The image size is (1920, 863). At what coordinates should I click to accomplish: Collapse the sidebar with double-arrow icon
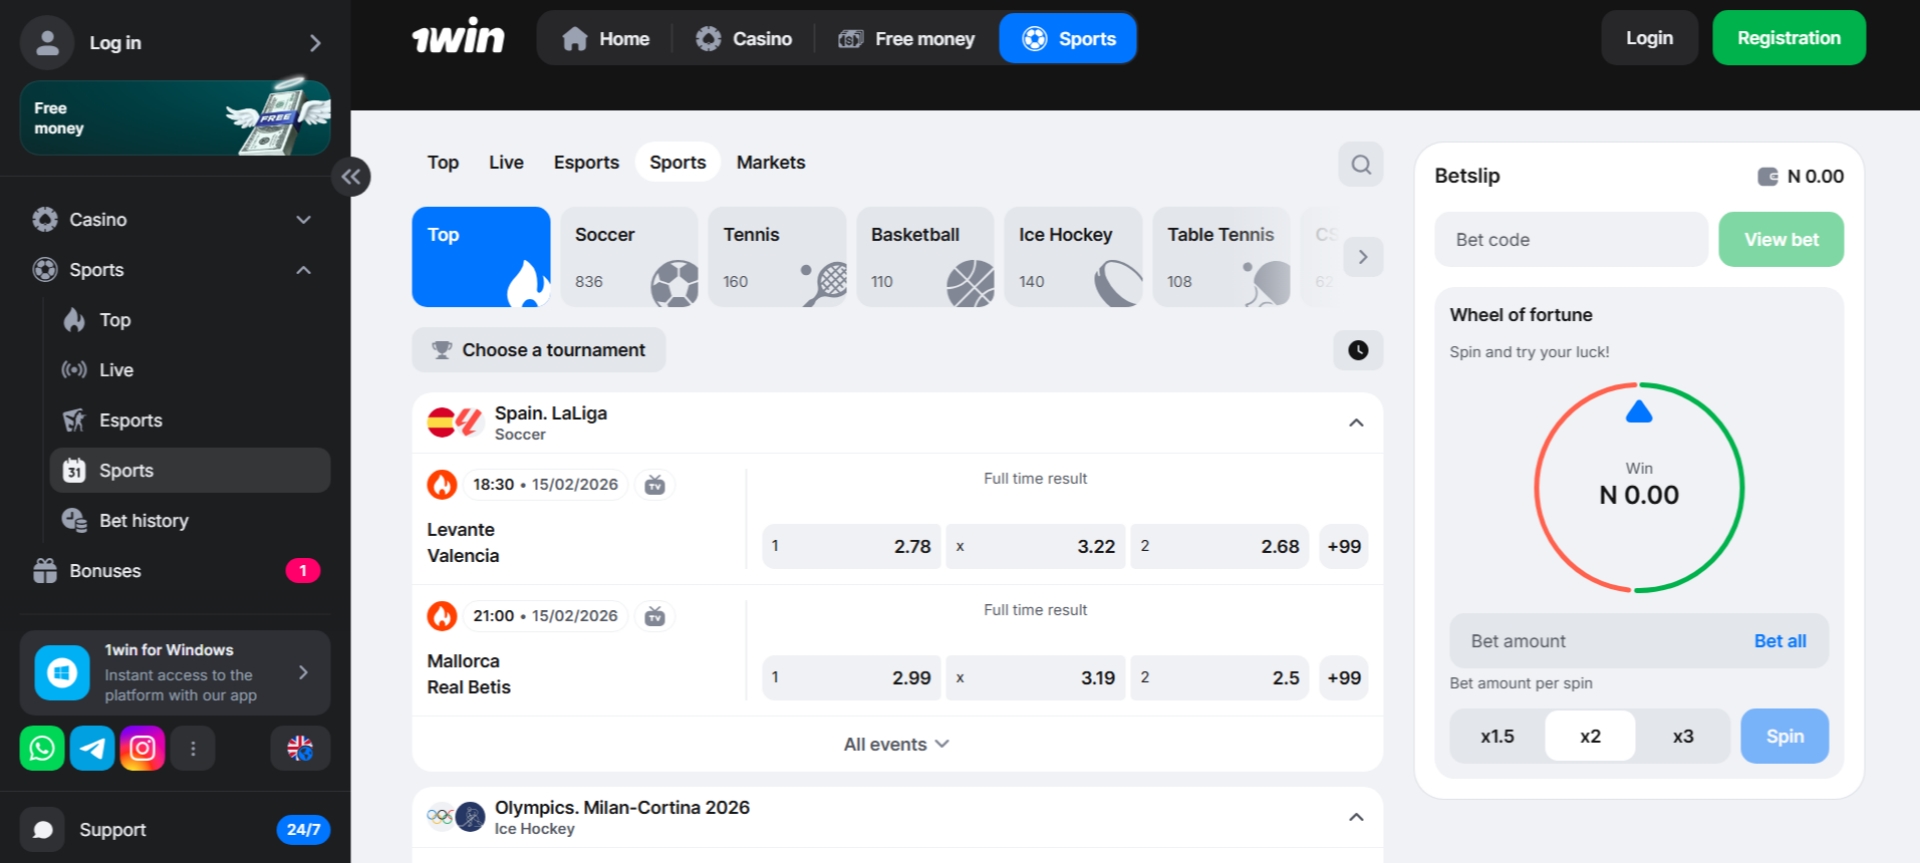(x=351, y=177)
